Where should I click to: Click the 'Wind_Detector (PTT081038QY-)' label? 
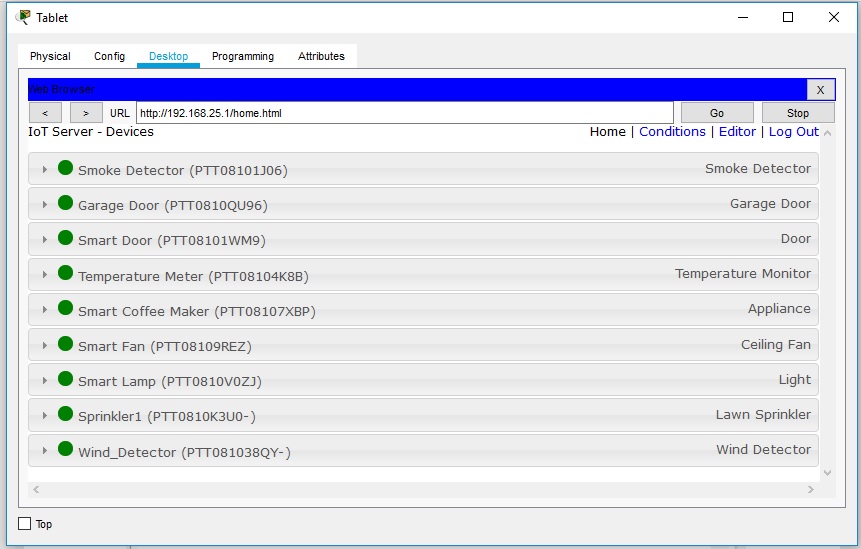[184, 452]
